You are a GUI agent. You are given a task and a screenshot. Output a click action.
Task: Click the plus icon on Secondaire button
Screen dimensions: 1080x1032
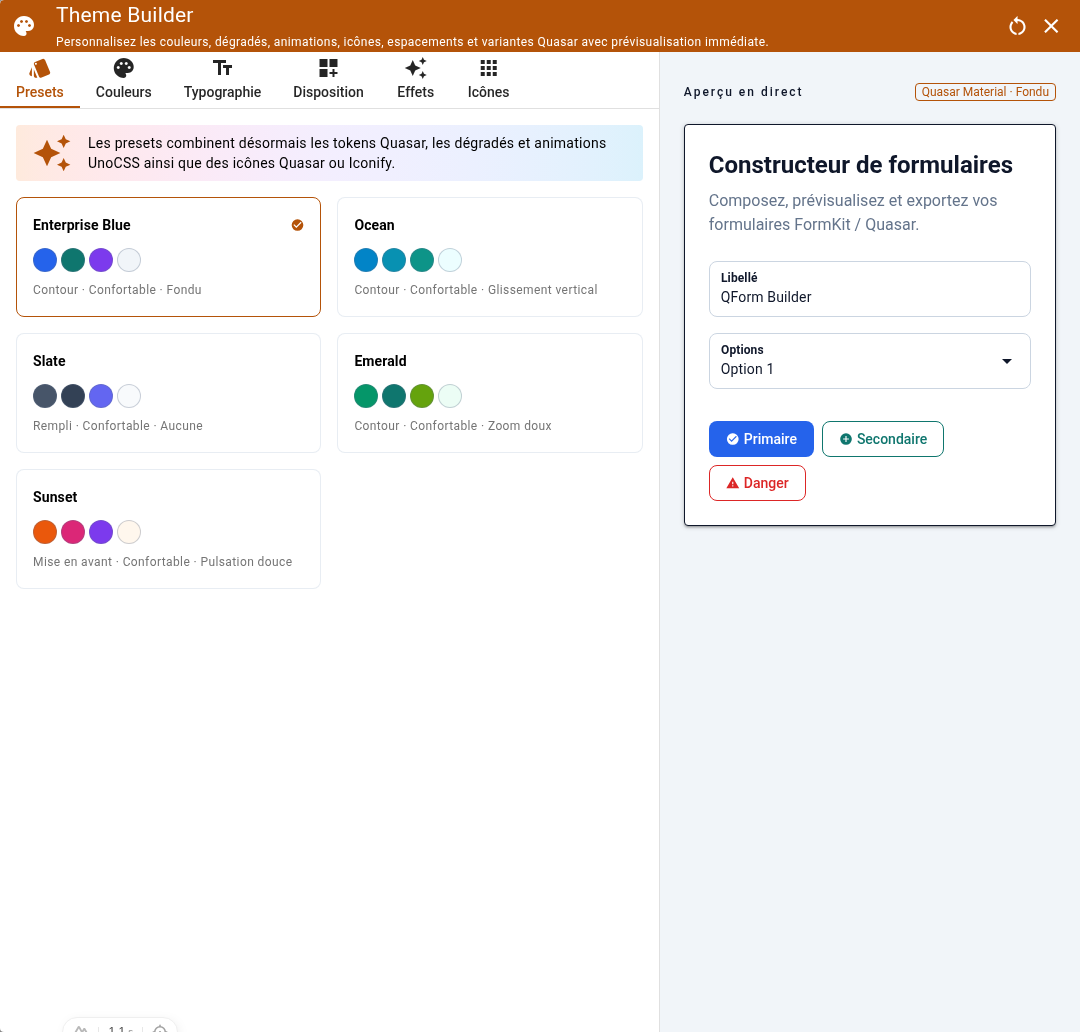846,439
